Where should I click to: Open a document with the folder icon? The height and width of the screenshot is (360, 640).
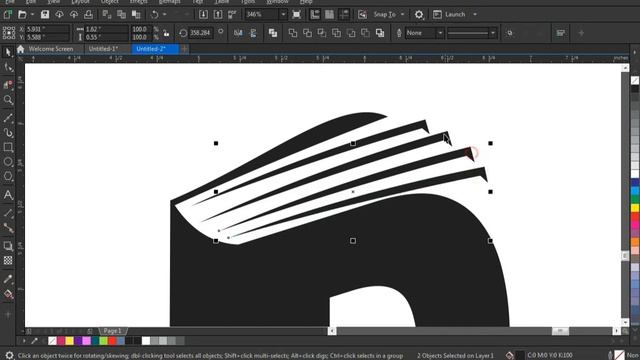click(22, 14)
